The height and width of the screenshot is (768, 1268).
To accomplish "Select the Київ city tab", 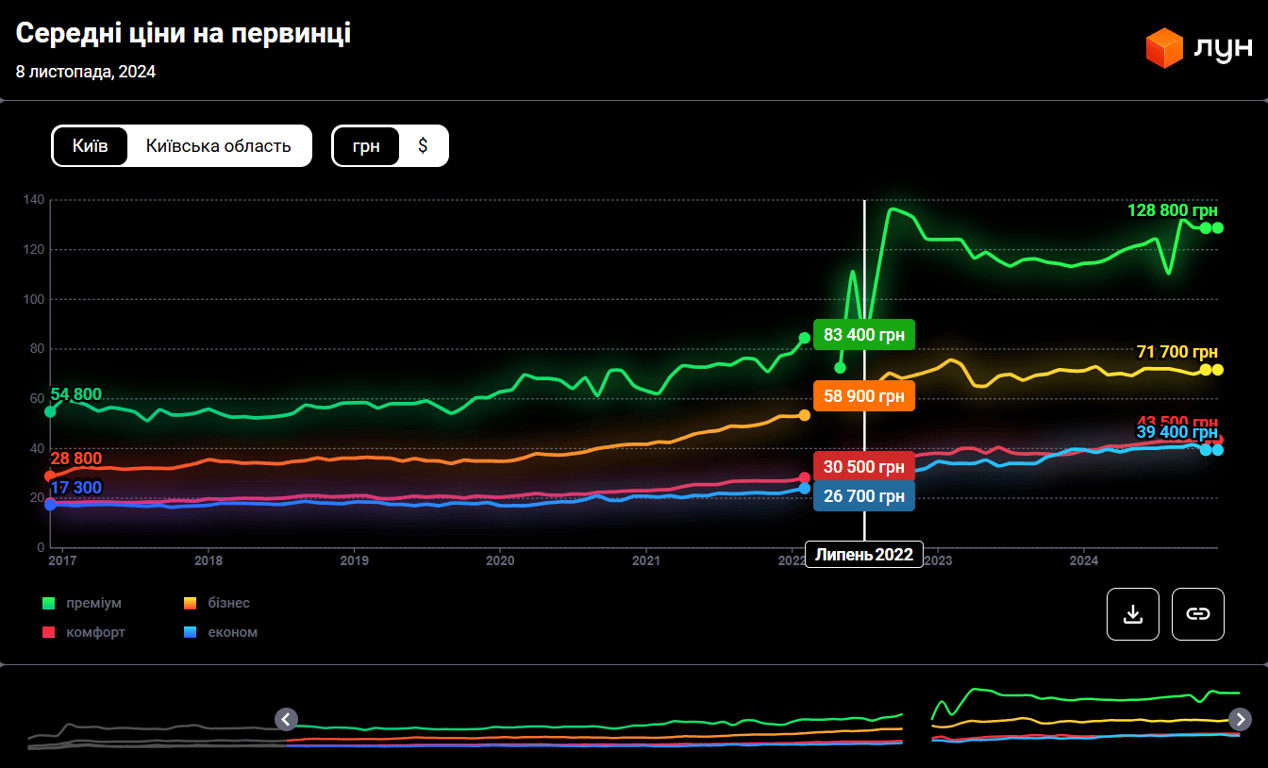I will tap(90, 146).
